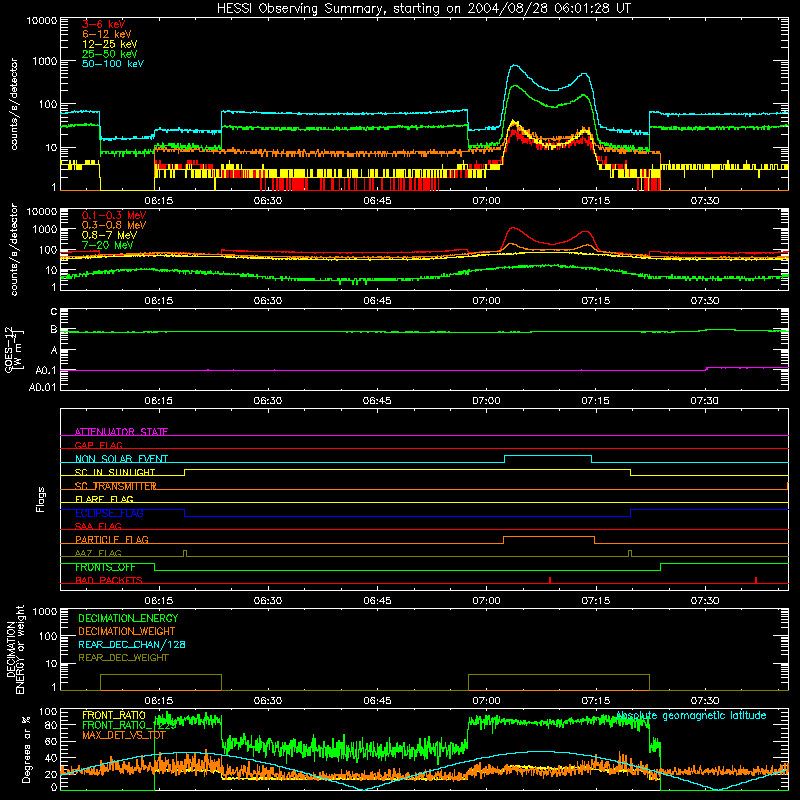Click the HESSI Observing Summary title text

coord(423,8)
